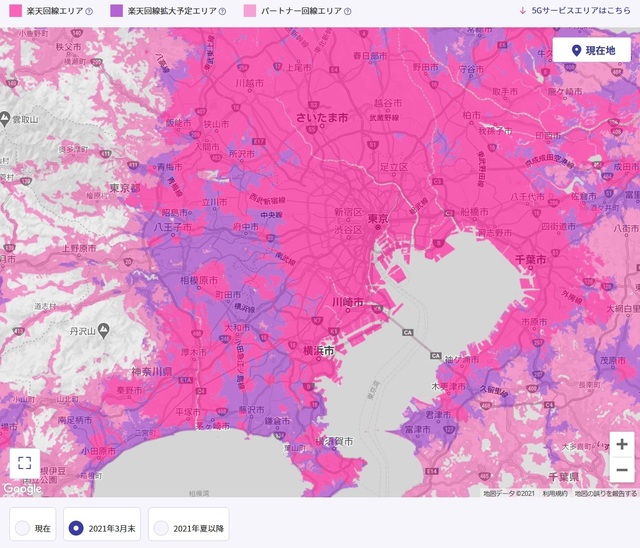Toggle fullscreen map view

pos(25,463)
